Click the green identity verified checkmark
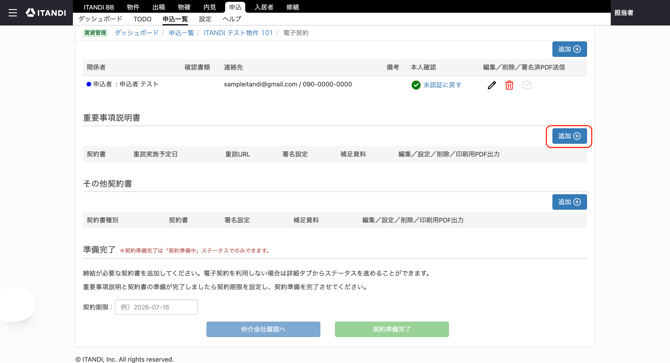The width and height of the screenshot is (670, 363). 416,85
